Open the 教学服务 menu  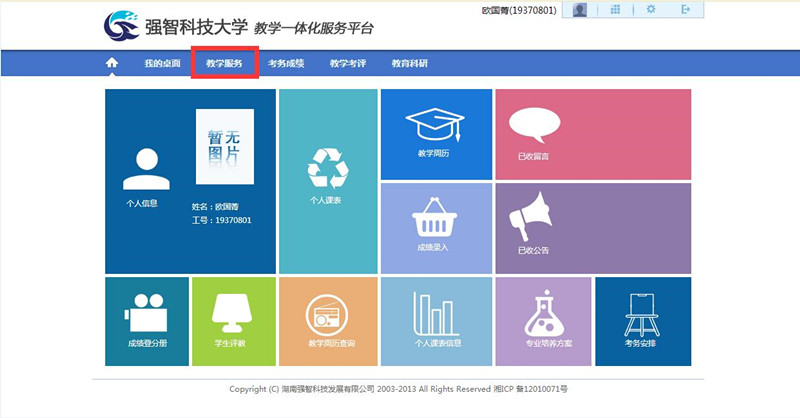point(224,64)
